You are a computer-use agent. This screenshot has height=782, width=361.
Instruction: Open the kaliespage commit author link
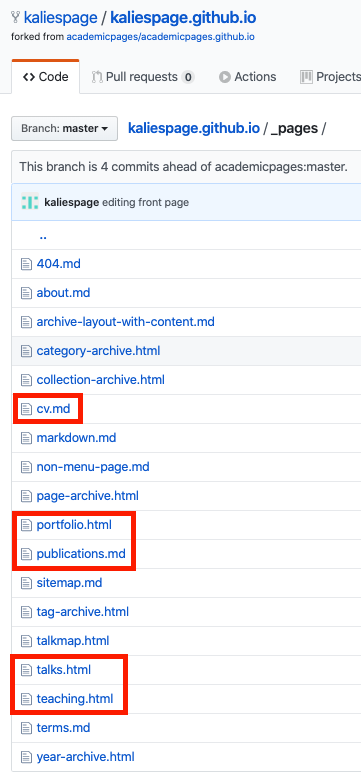71,202
